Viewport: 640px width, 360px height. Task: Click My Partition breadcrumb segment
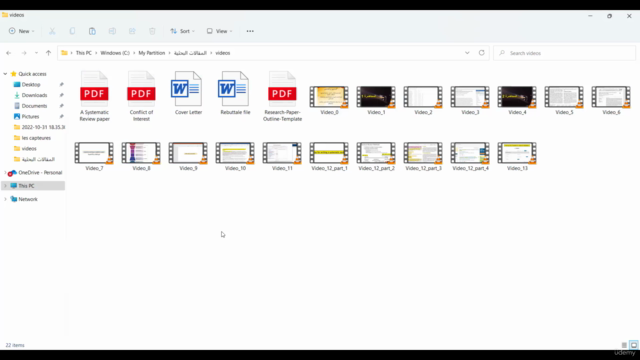[x=152, y=53]
